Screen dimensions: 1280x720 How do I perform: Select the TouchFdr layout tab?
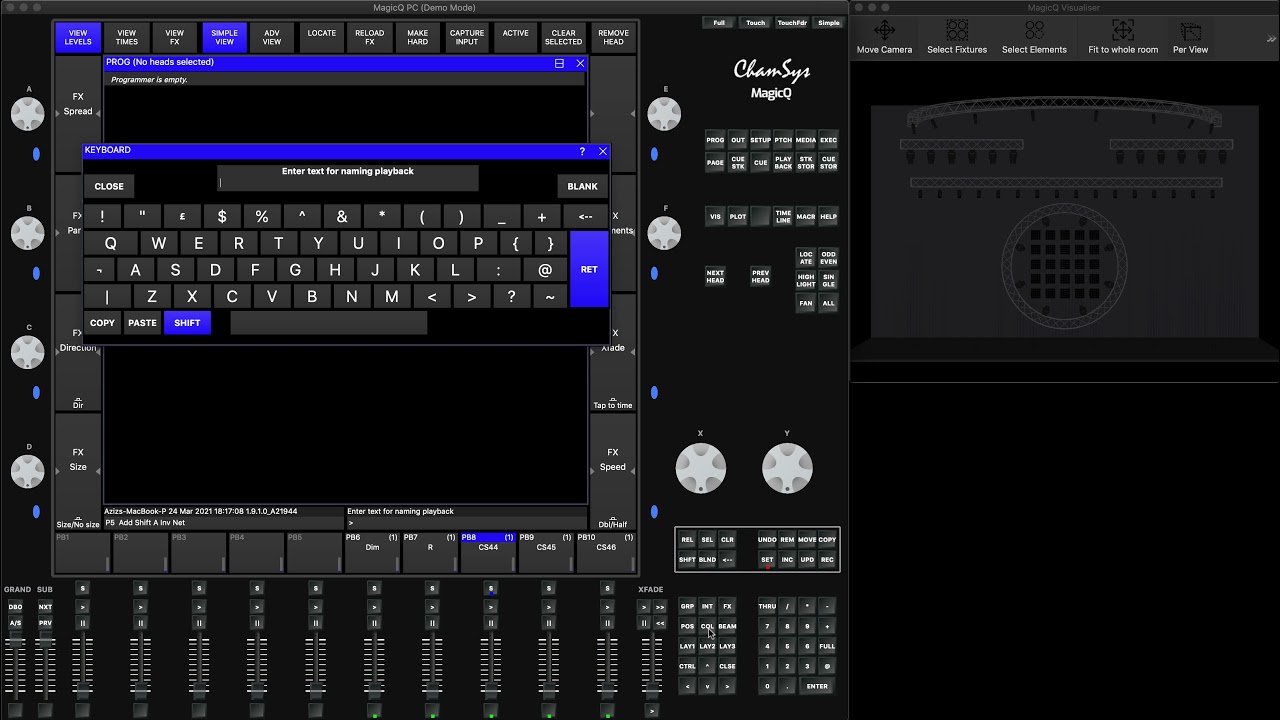tap(792, 22)
